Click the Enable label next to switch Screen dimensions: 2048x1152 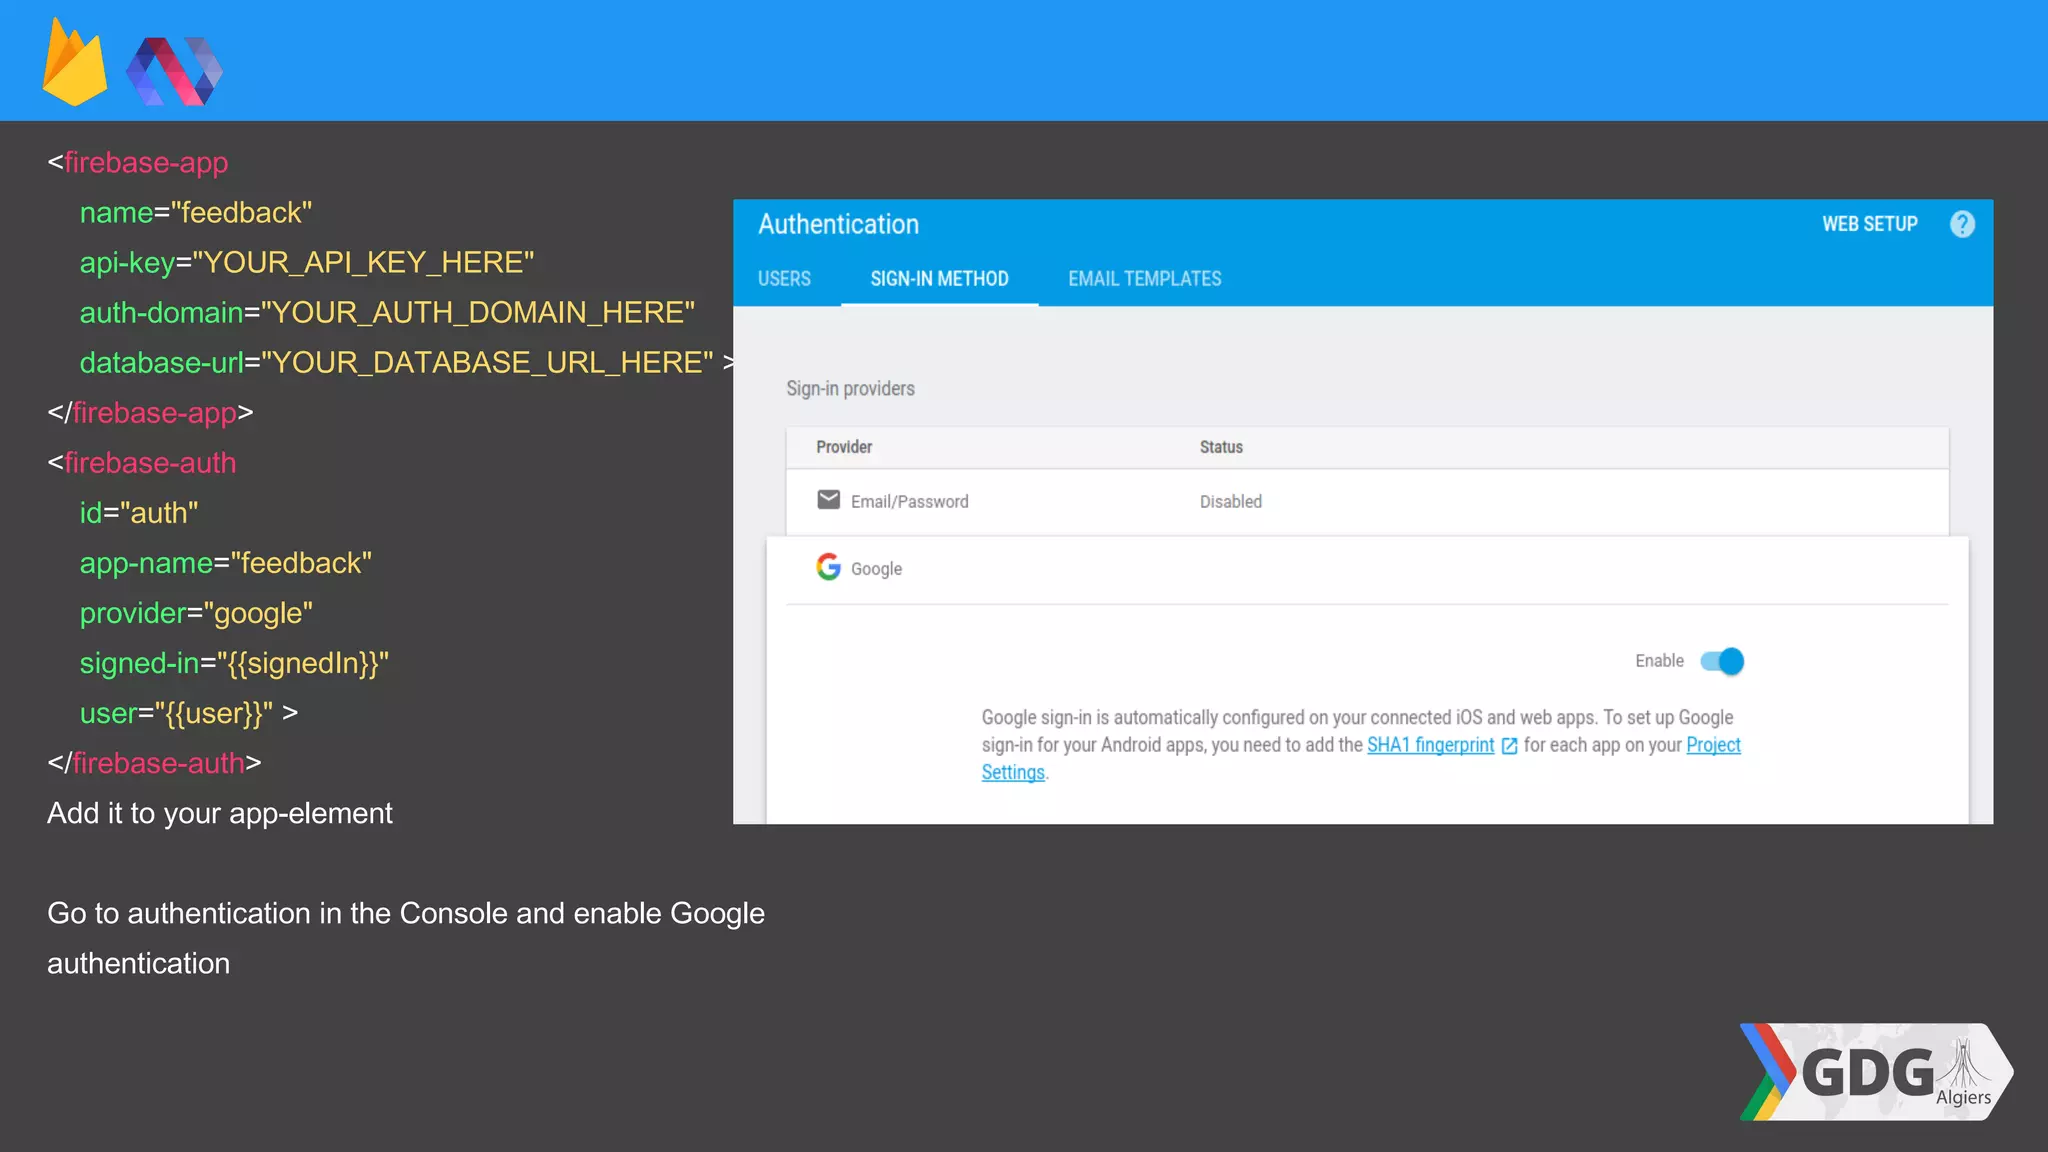tap(1659, 661)
